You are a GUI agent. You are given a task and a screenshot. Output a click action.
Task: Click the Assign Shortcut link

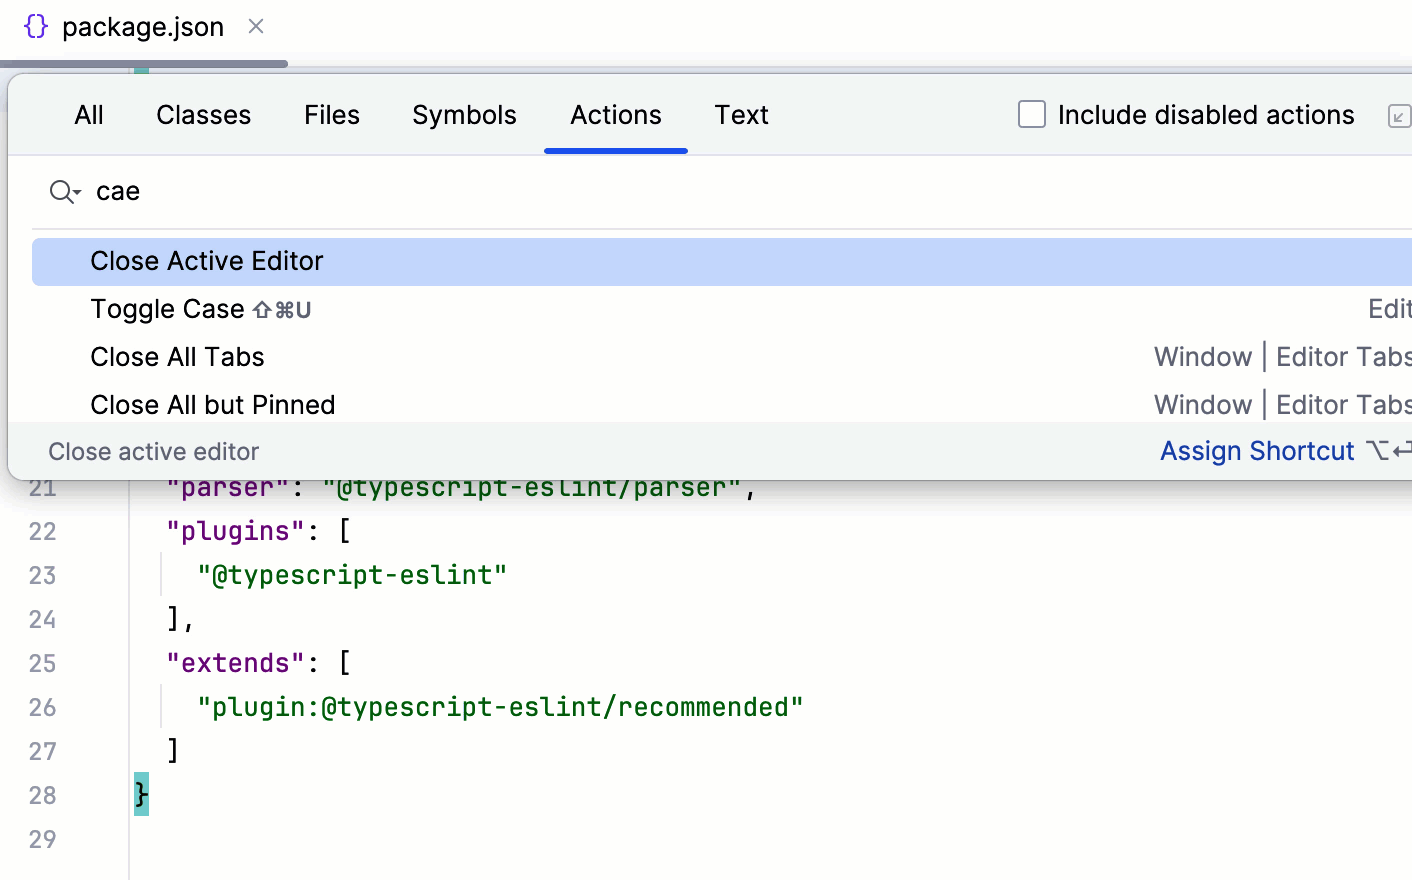(x=1257, y=451)
